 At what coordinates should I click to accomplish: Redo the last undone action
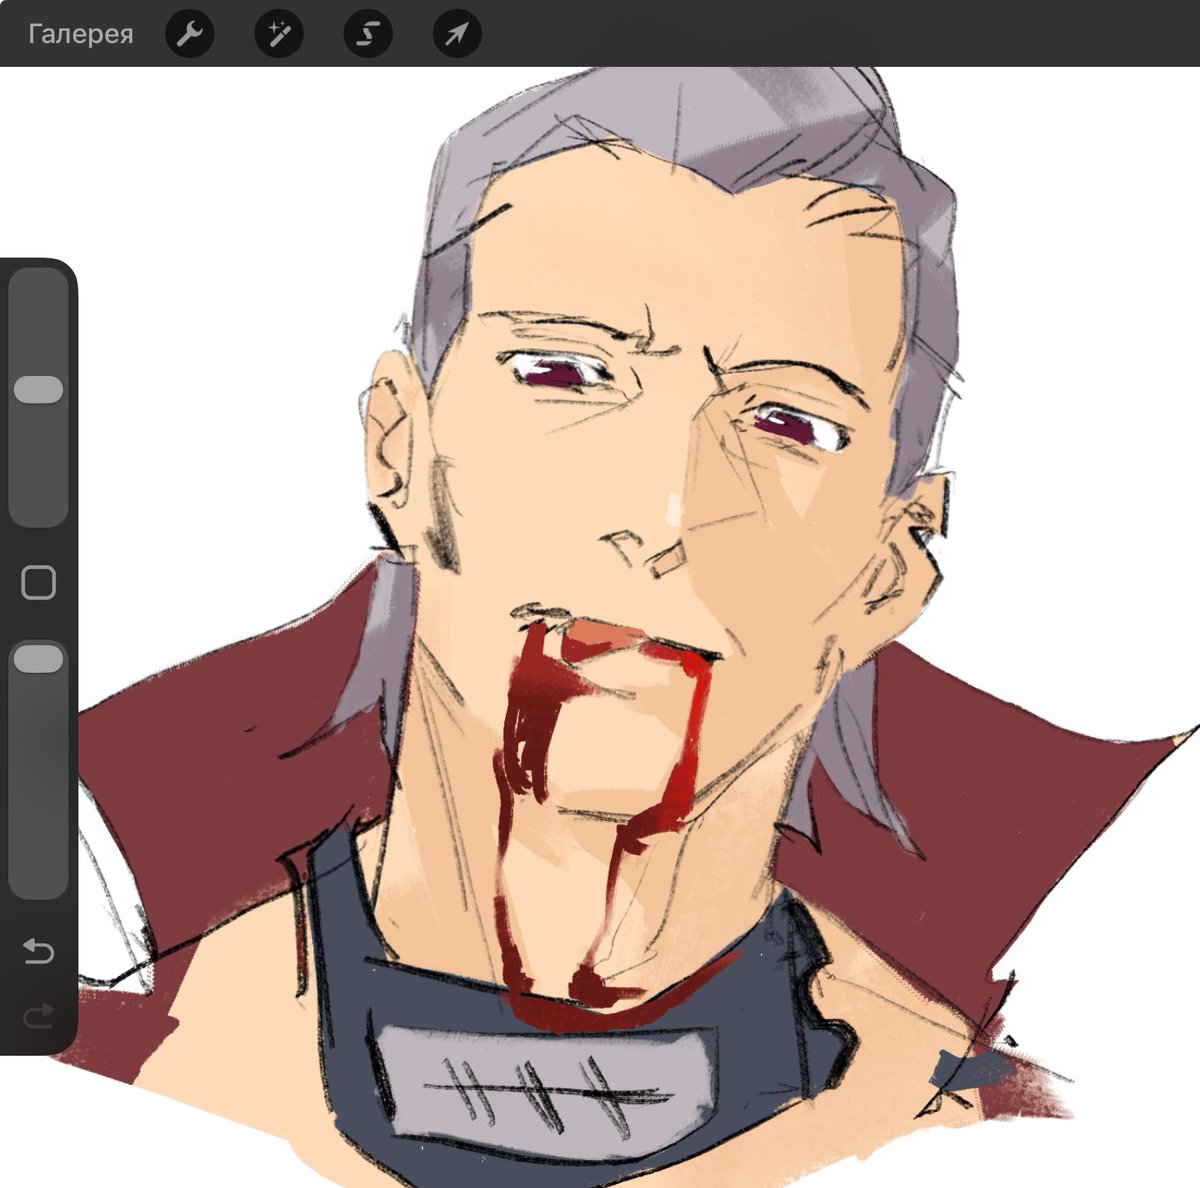(38, 1018)
